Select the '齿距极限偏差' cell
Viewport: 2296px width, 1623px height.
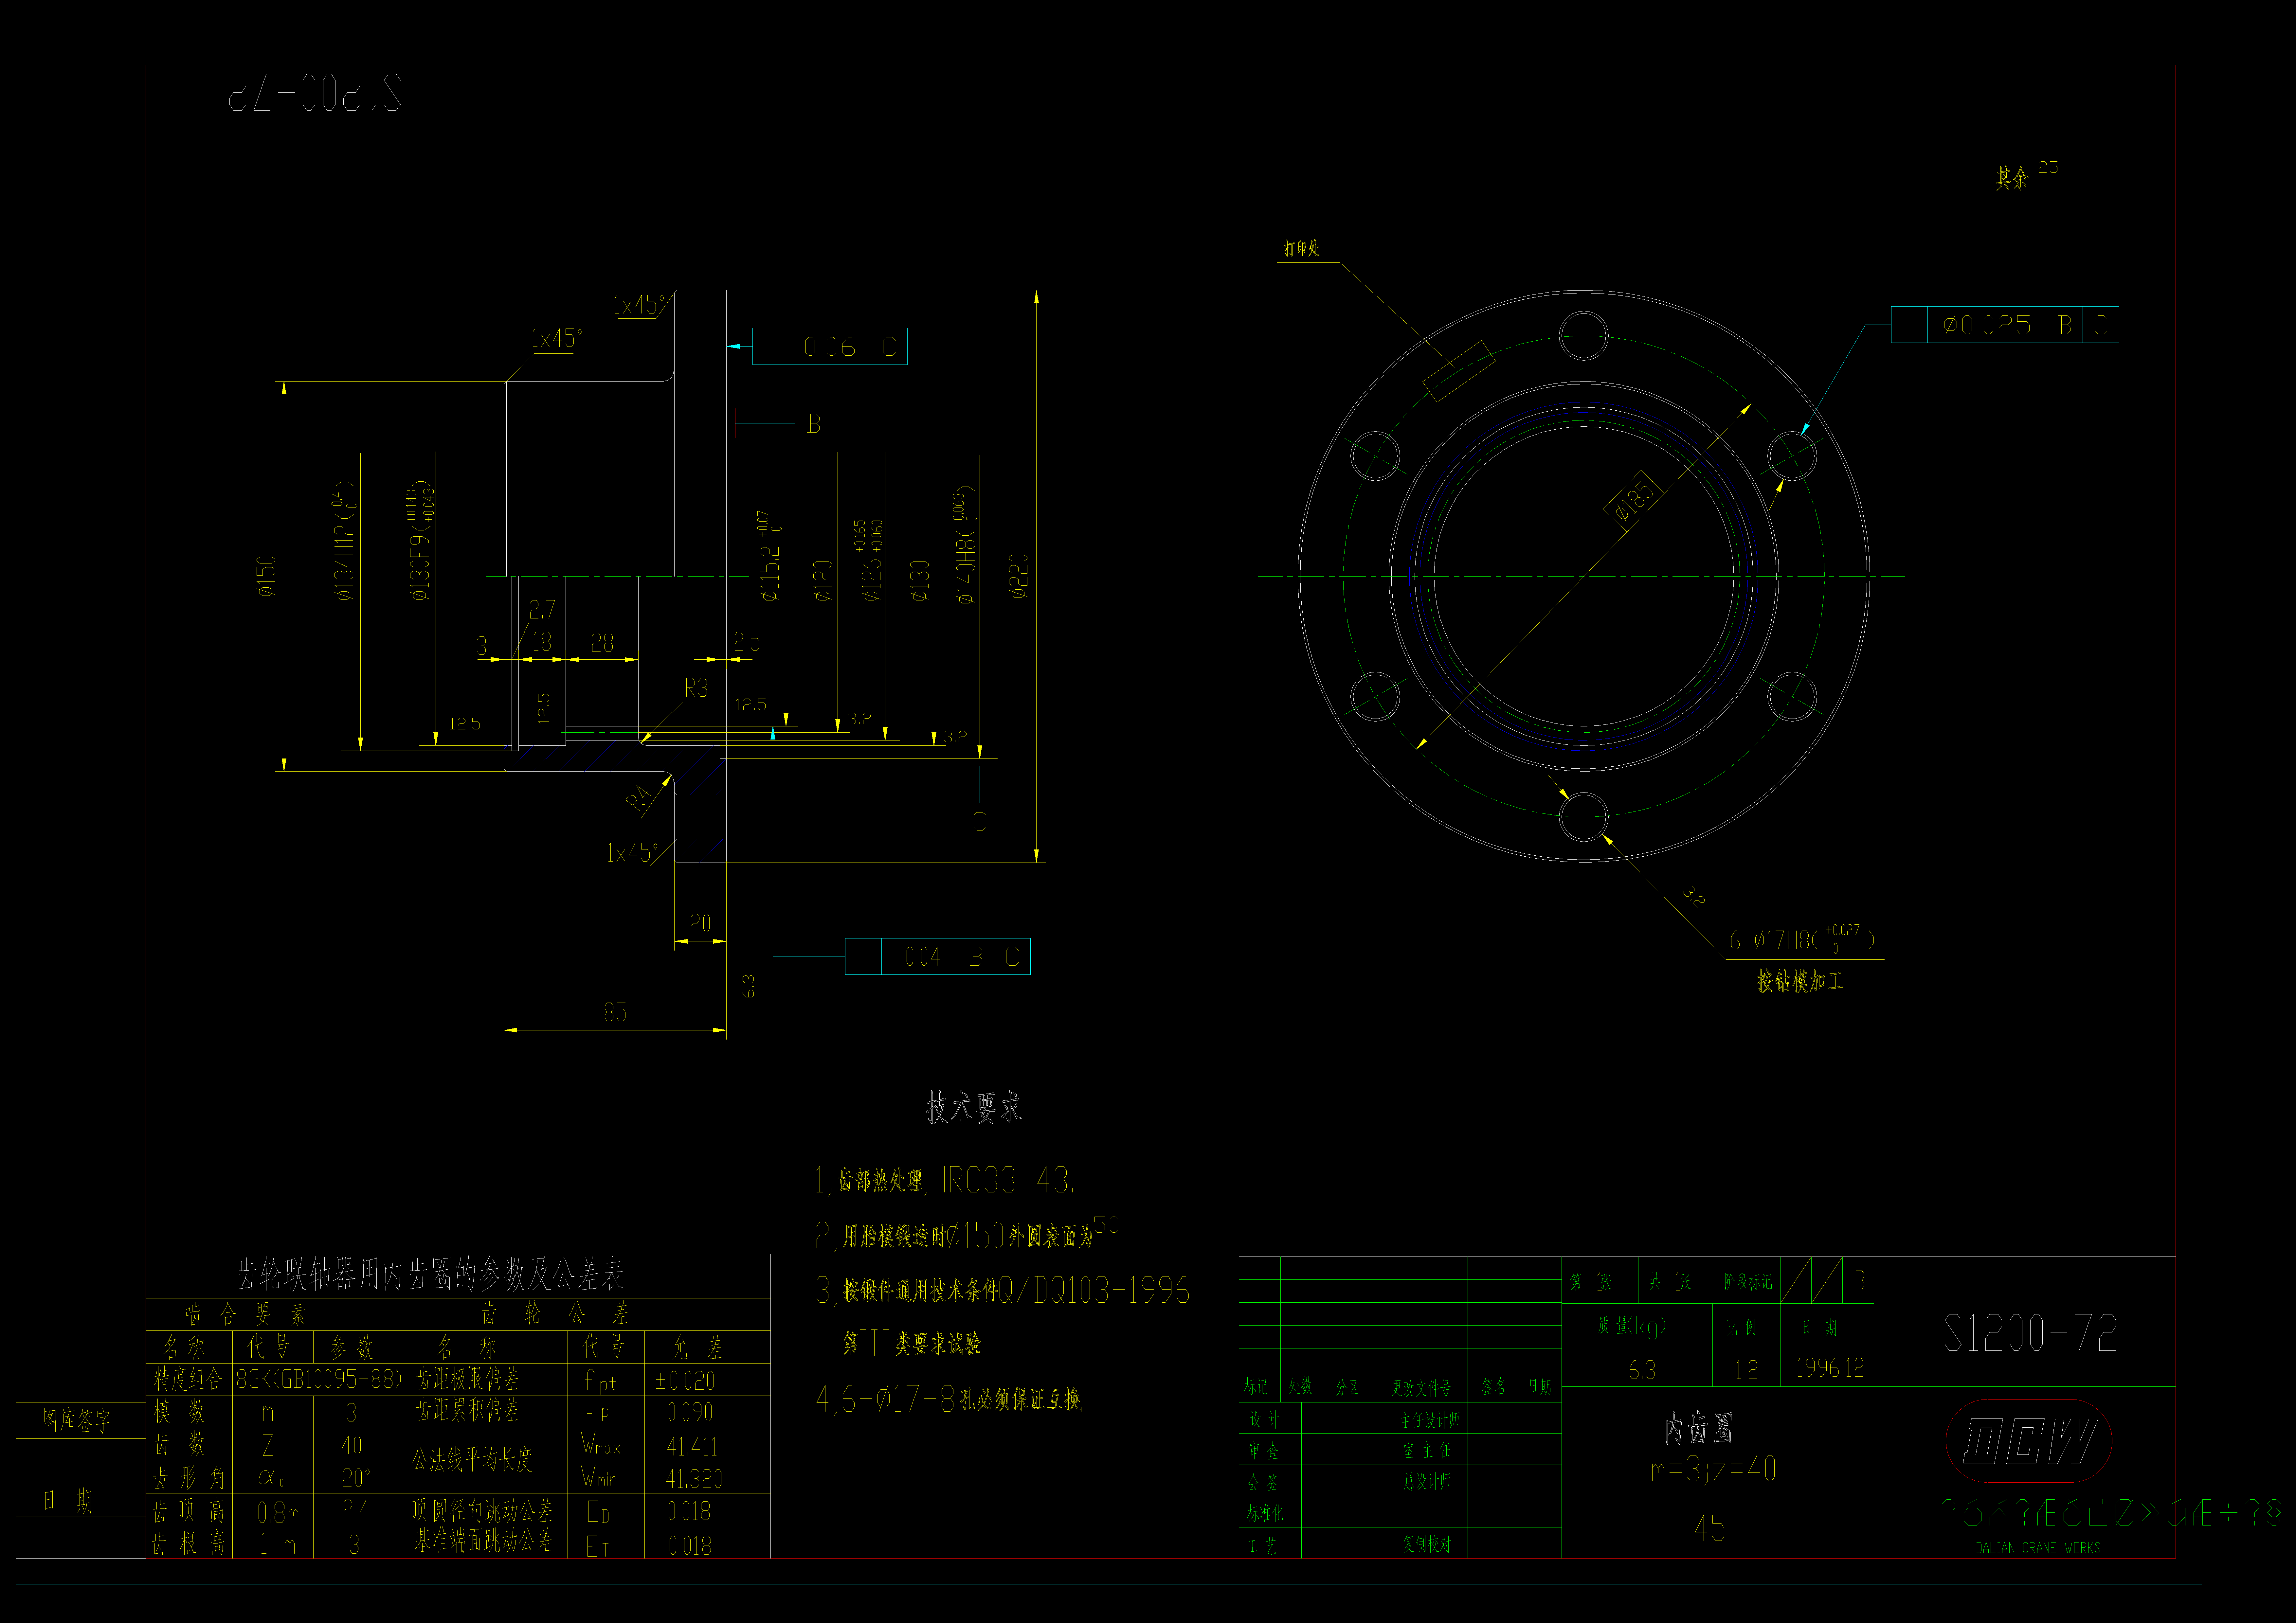click(467, 1380)
